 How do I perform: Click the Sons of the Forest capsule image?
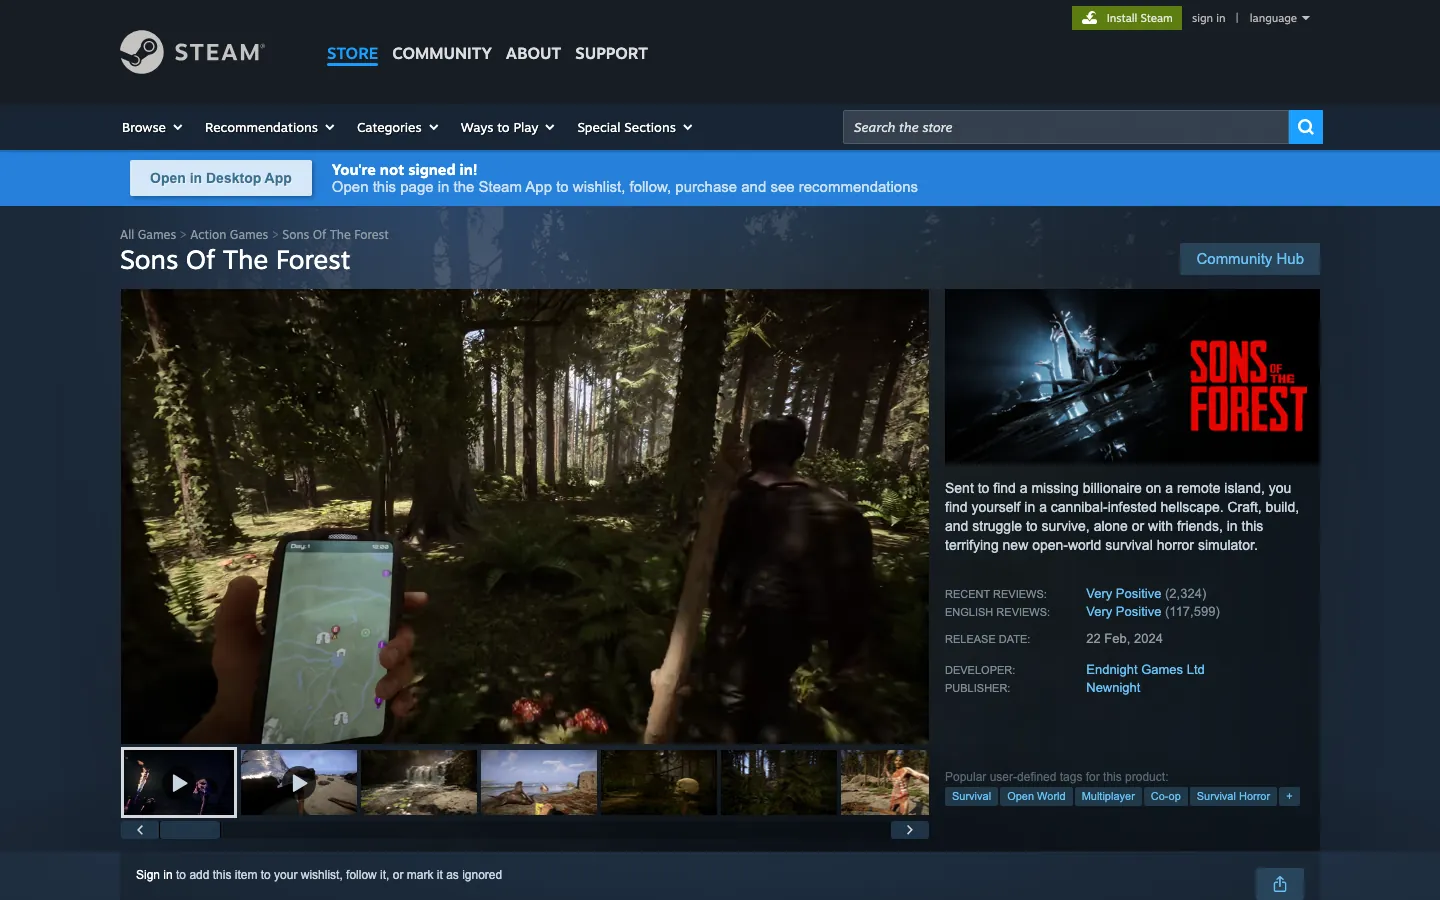[1132, 376]
